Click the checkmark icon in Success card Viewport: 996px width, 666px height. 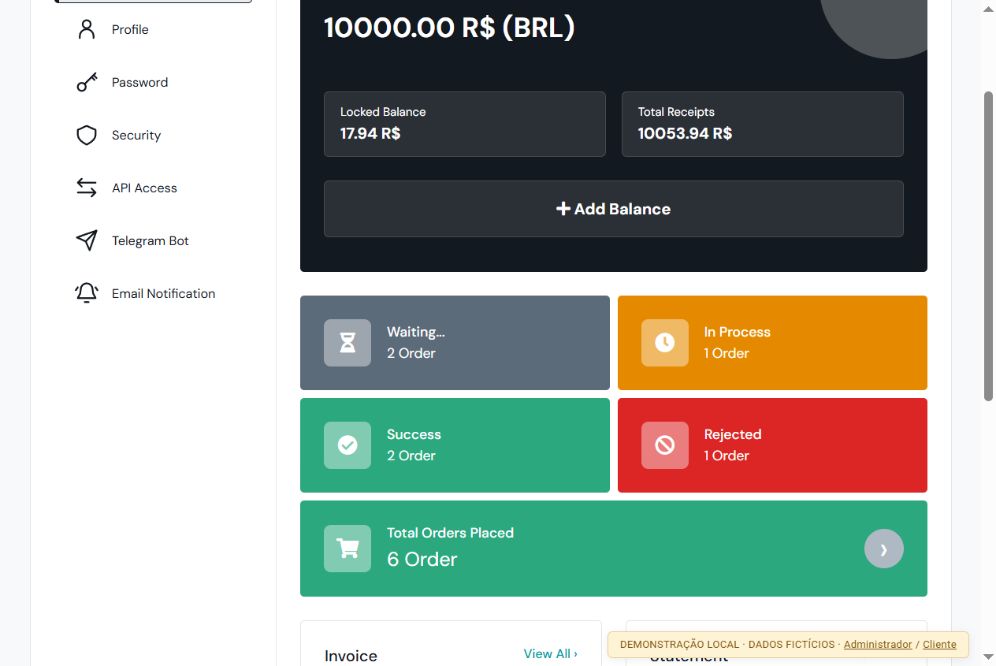click(x=347, y=445)
